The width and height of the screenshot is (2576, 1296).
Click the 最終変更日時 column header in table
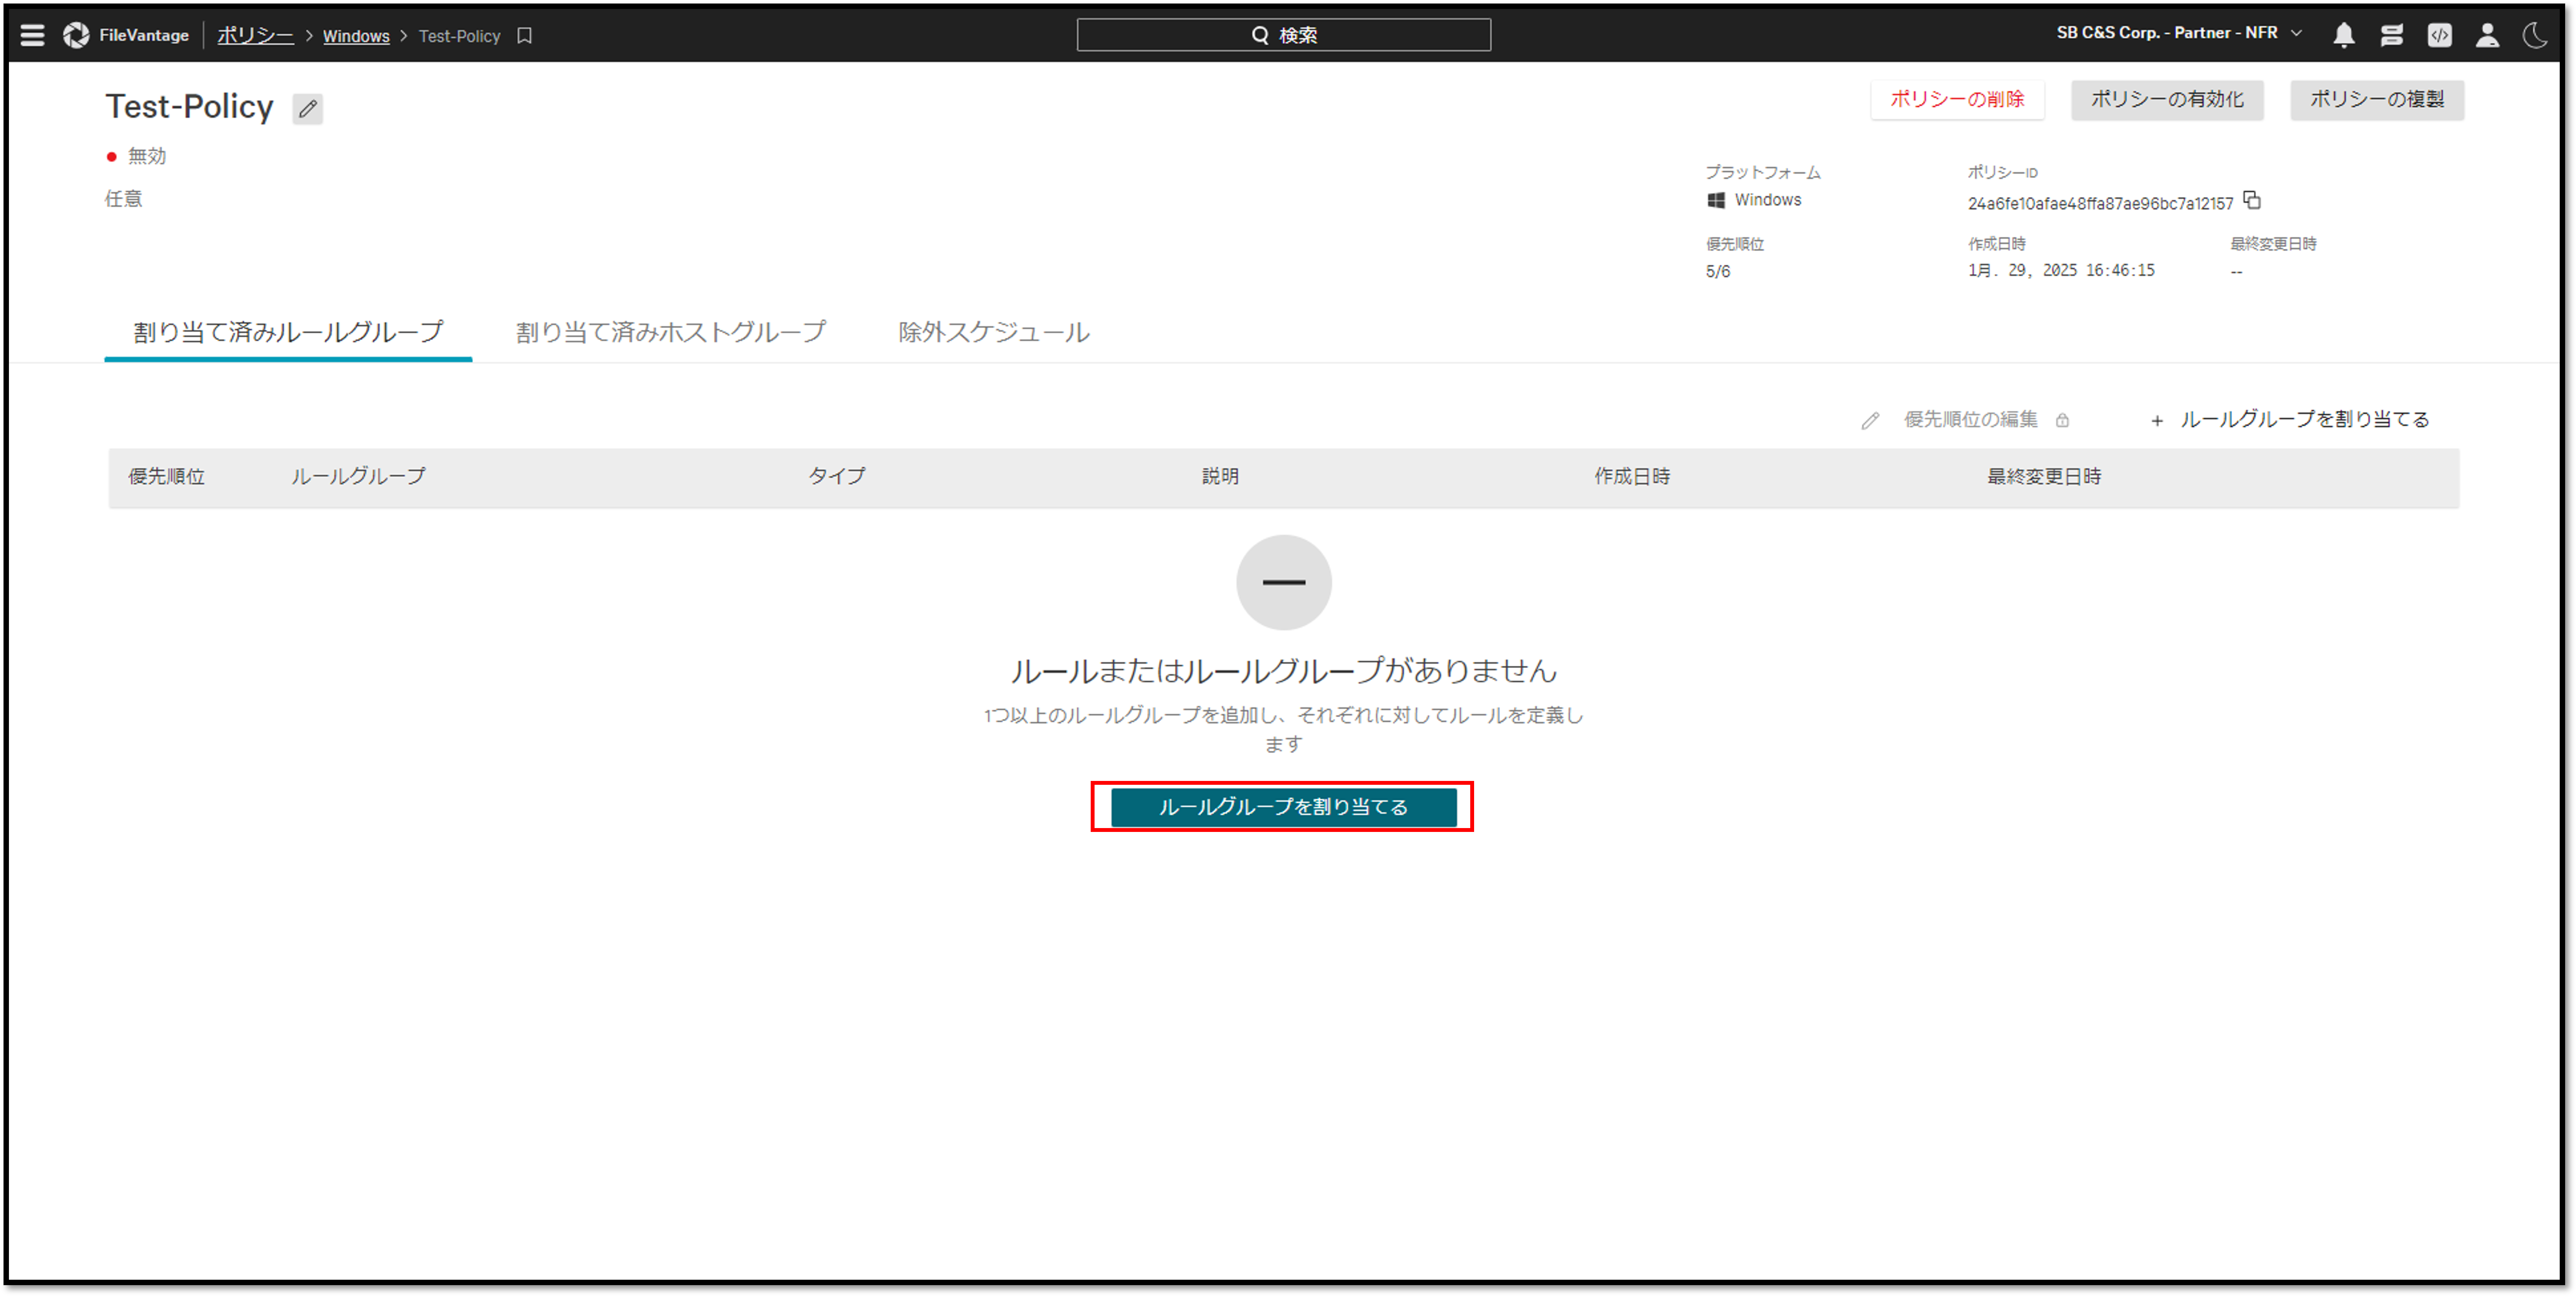click(x=2044, y=477)
